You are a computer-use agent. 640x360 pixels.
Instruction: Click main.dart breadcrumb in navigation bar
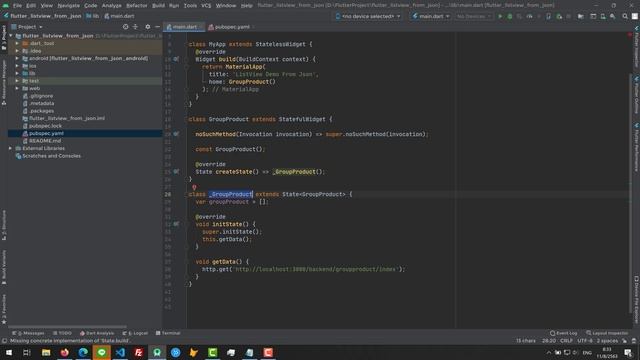pyautogui.click(x=119, y=16)
